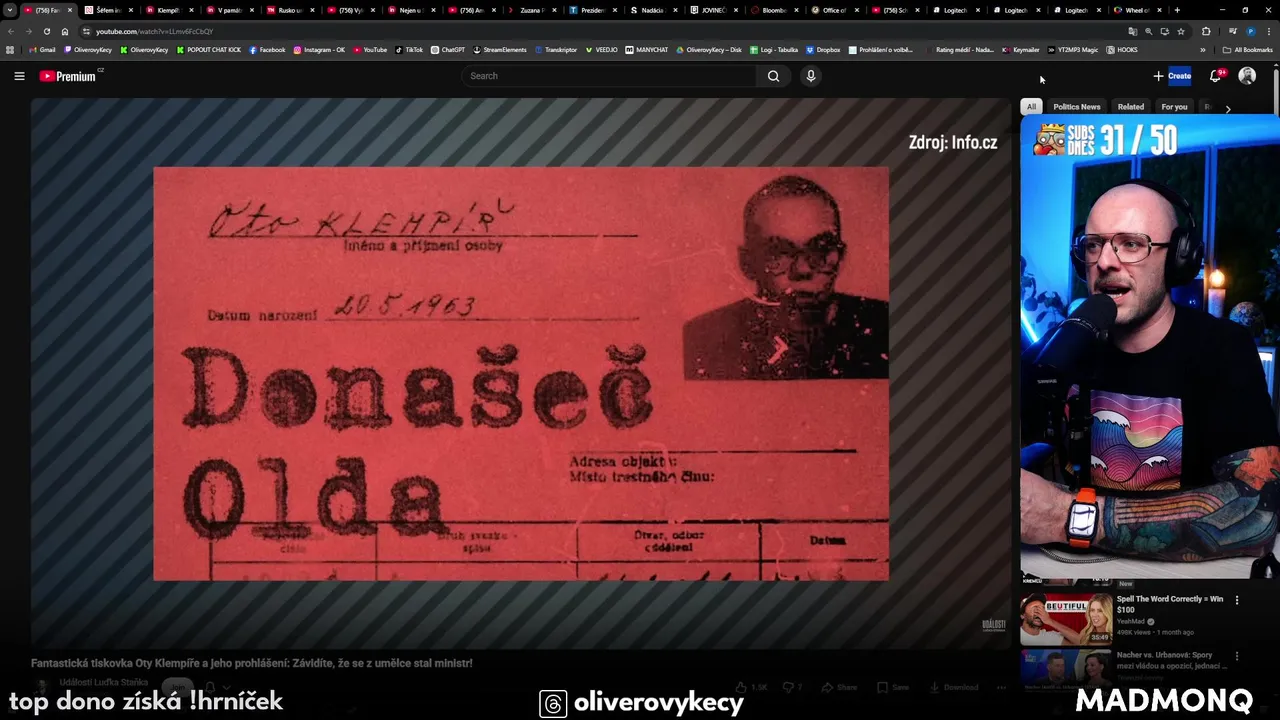Screen dimensions: 1280x720
Task: Open the YeahMad channel link
Action: [1131, 621]
